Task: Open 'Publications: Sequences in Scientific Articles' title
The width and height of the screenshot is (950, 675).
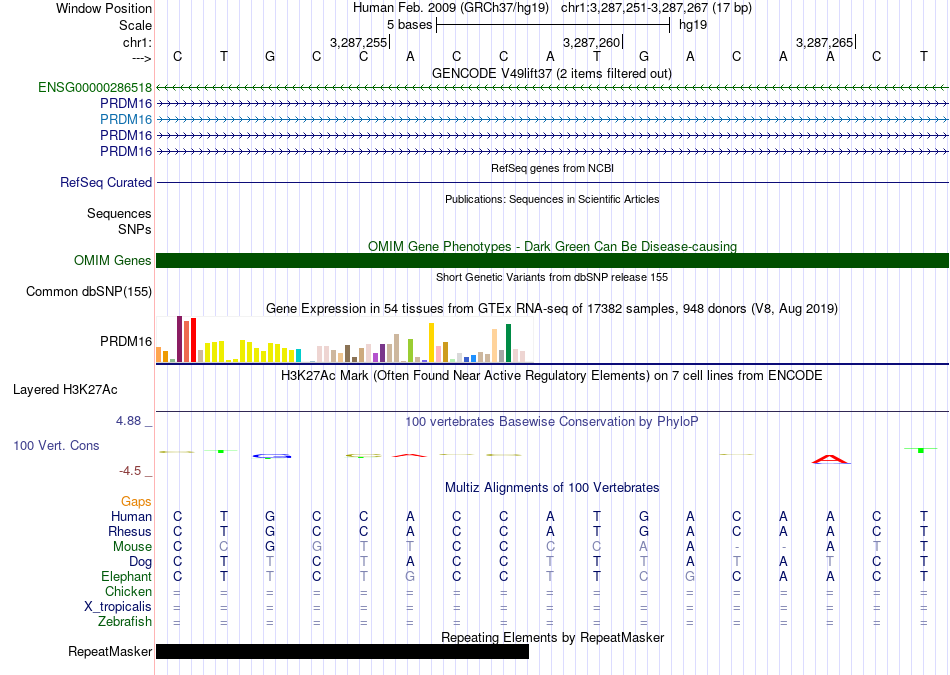Action: (552, 199)
